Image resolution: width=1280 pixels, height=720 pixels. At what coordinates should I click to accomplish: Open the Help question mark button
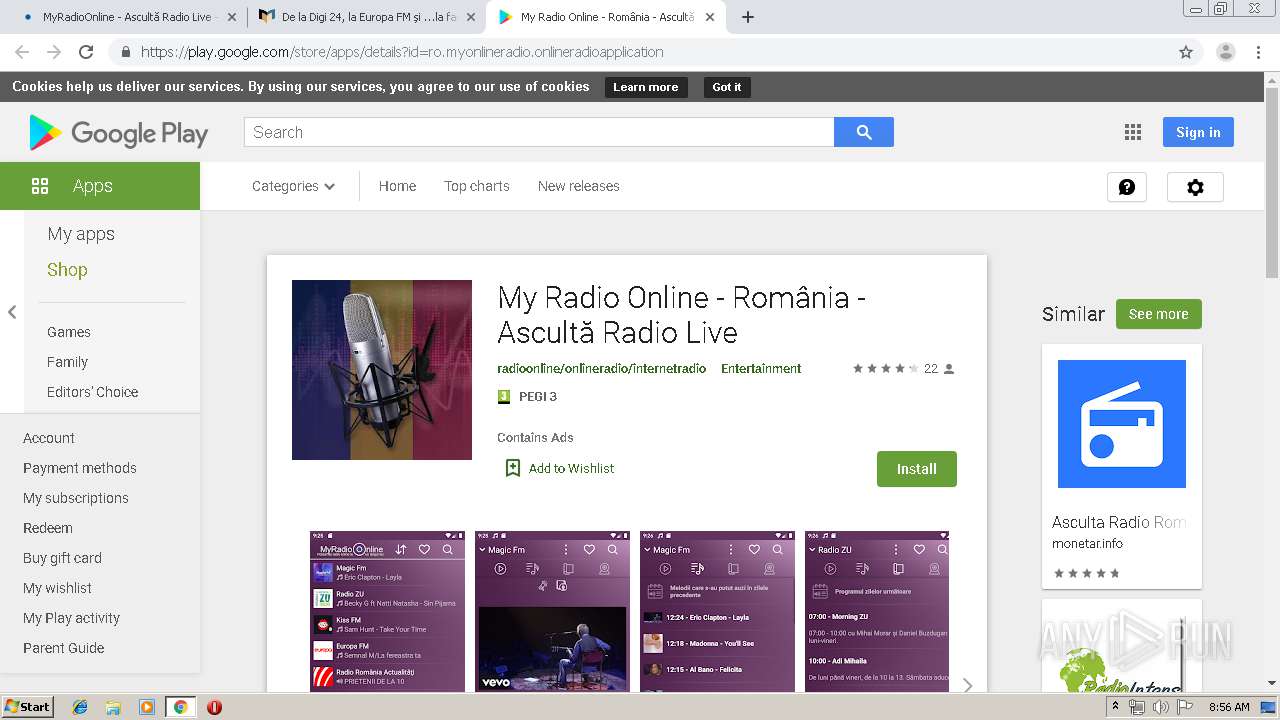click(x=1126, y=187)
